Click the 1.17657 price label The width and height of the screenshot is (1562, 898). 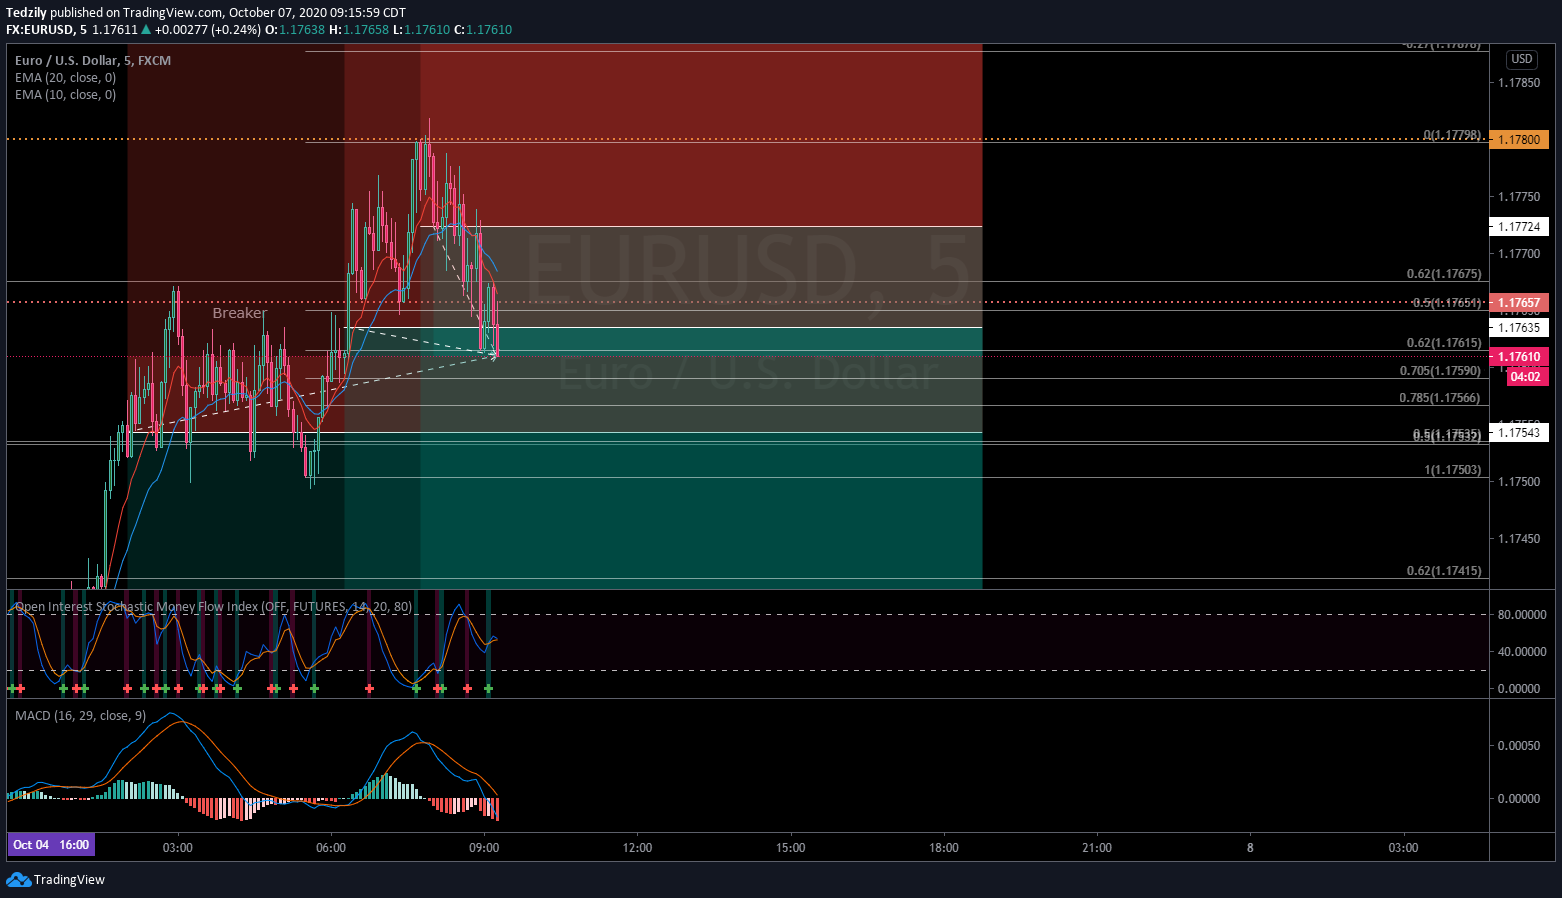[1519, 303]
